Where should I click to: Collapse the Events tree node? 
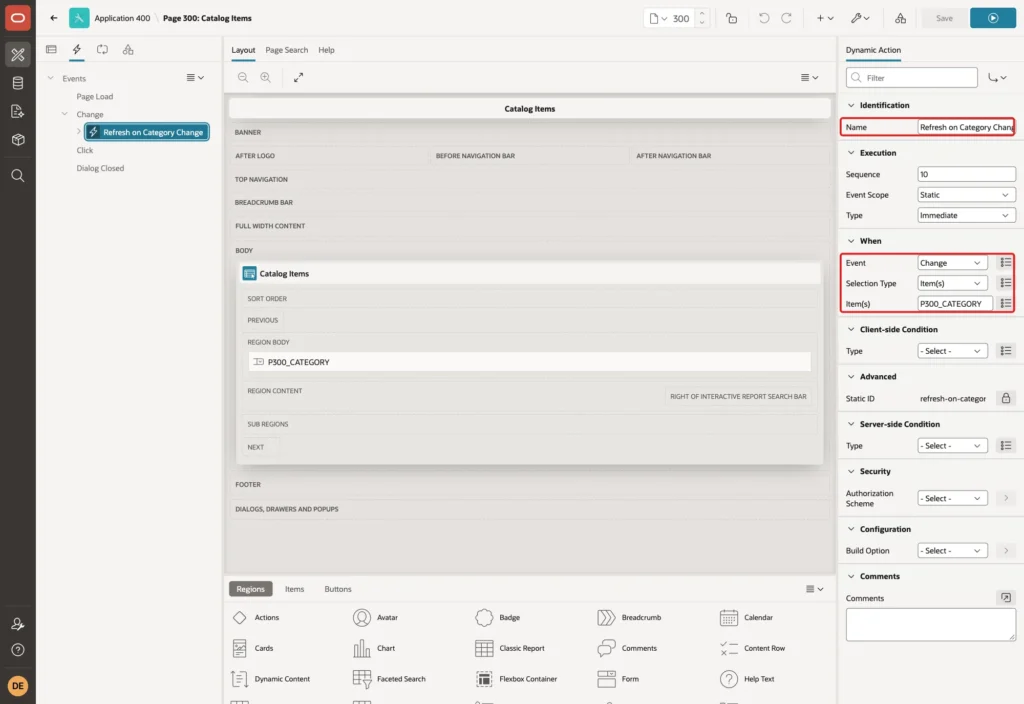50,78
